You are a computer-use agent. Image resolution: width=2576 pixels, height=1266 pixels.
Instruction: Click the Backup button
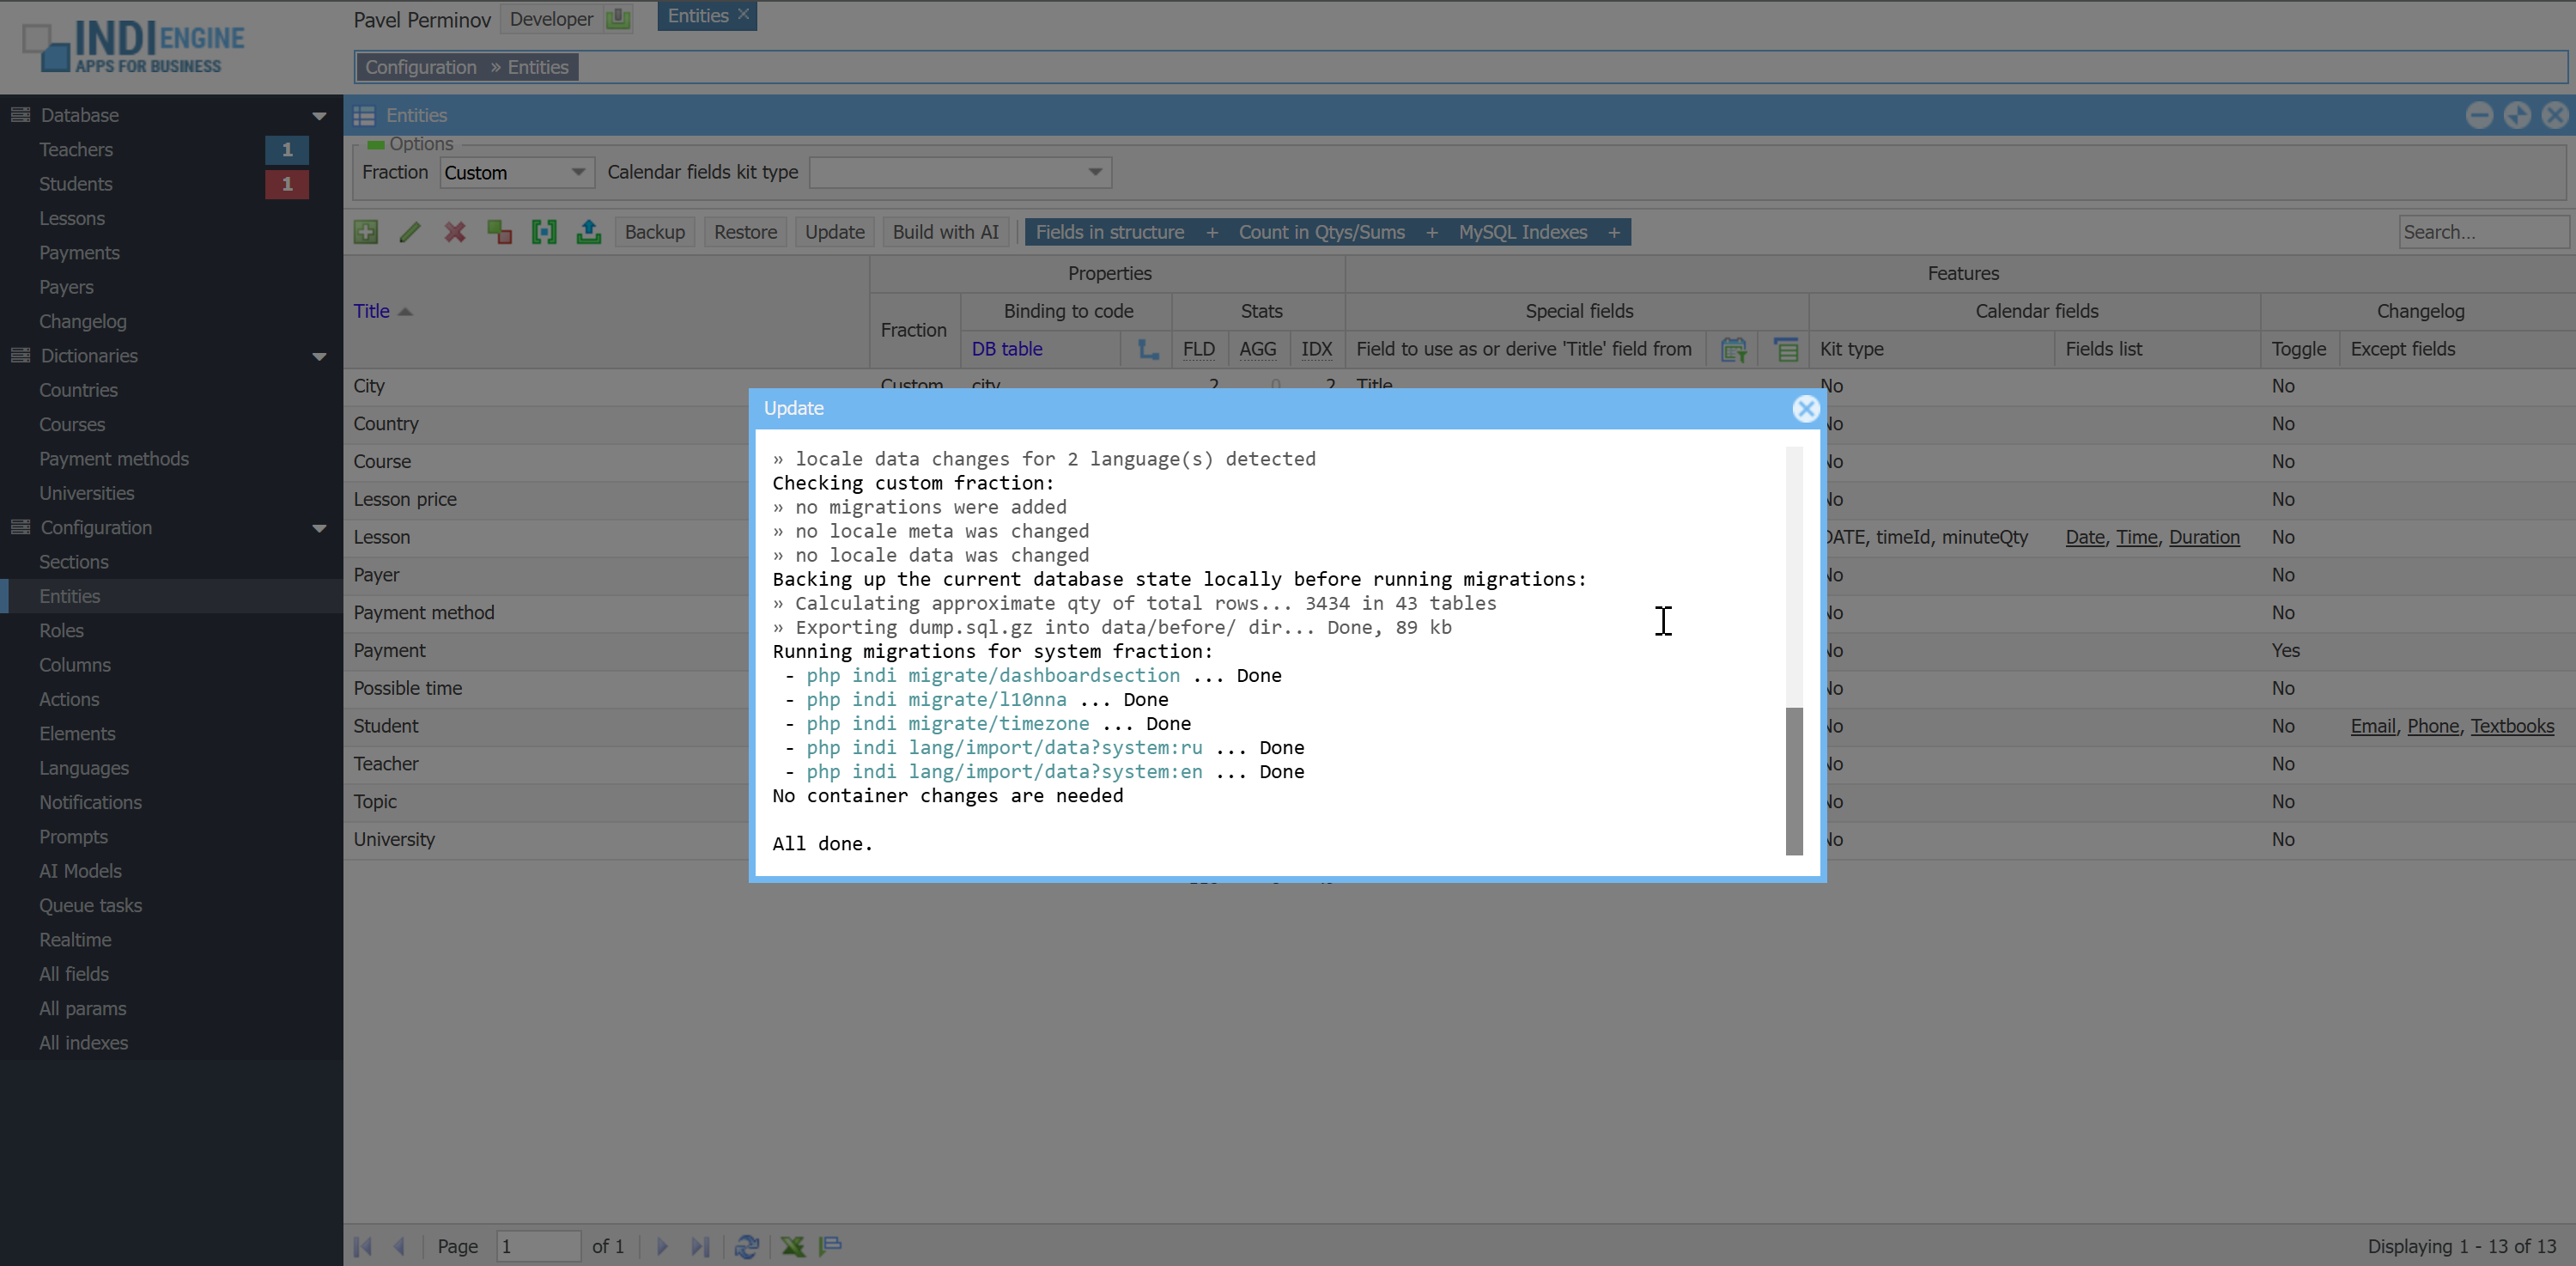pyautogui.click(x=654, y=232)
